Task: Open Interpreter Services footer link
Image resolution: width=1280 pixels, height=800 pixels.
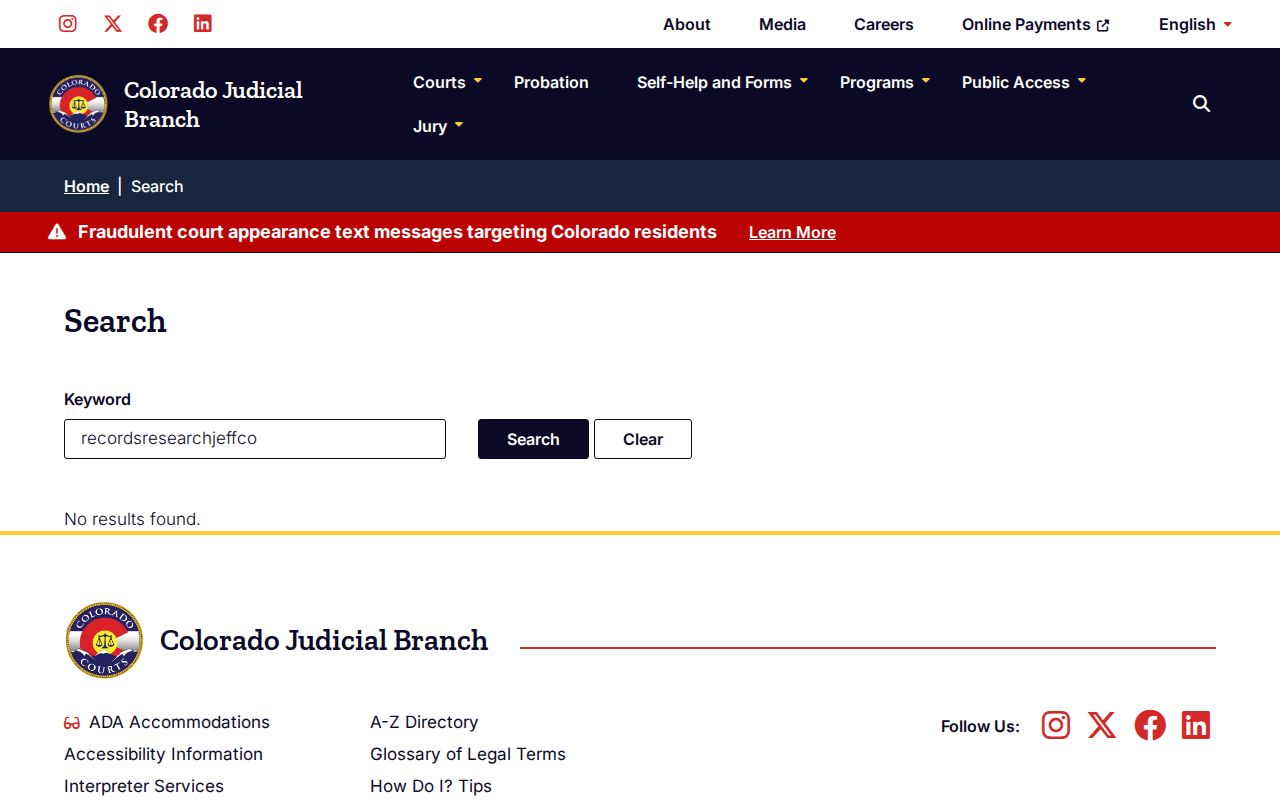Action: pyautogui.click(x=144, y=786)
